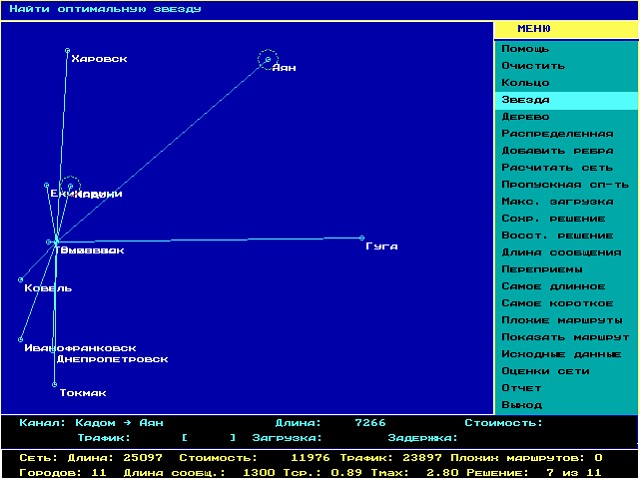The image size is (640, 480).
Task: Click the Трафик bracketed input field
Action: click(x=209, y=438)
